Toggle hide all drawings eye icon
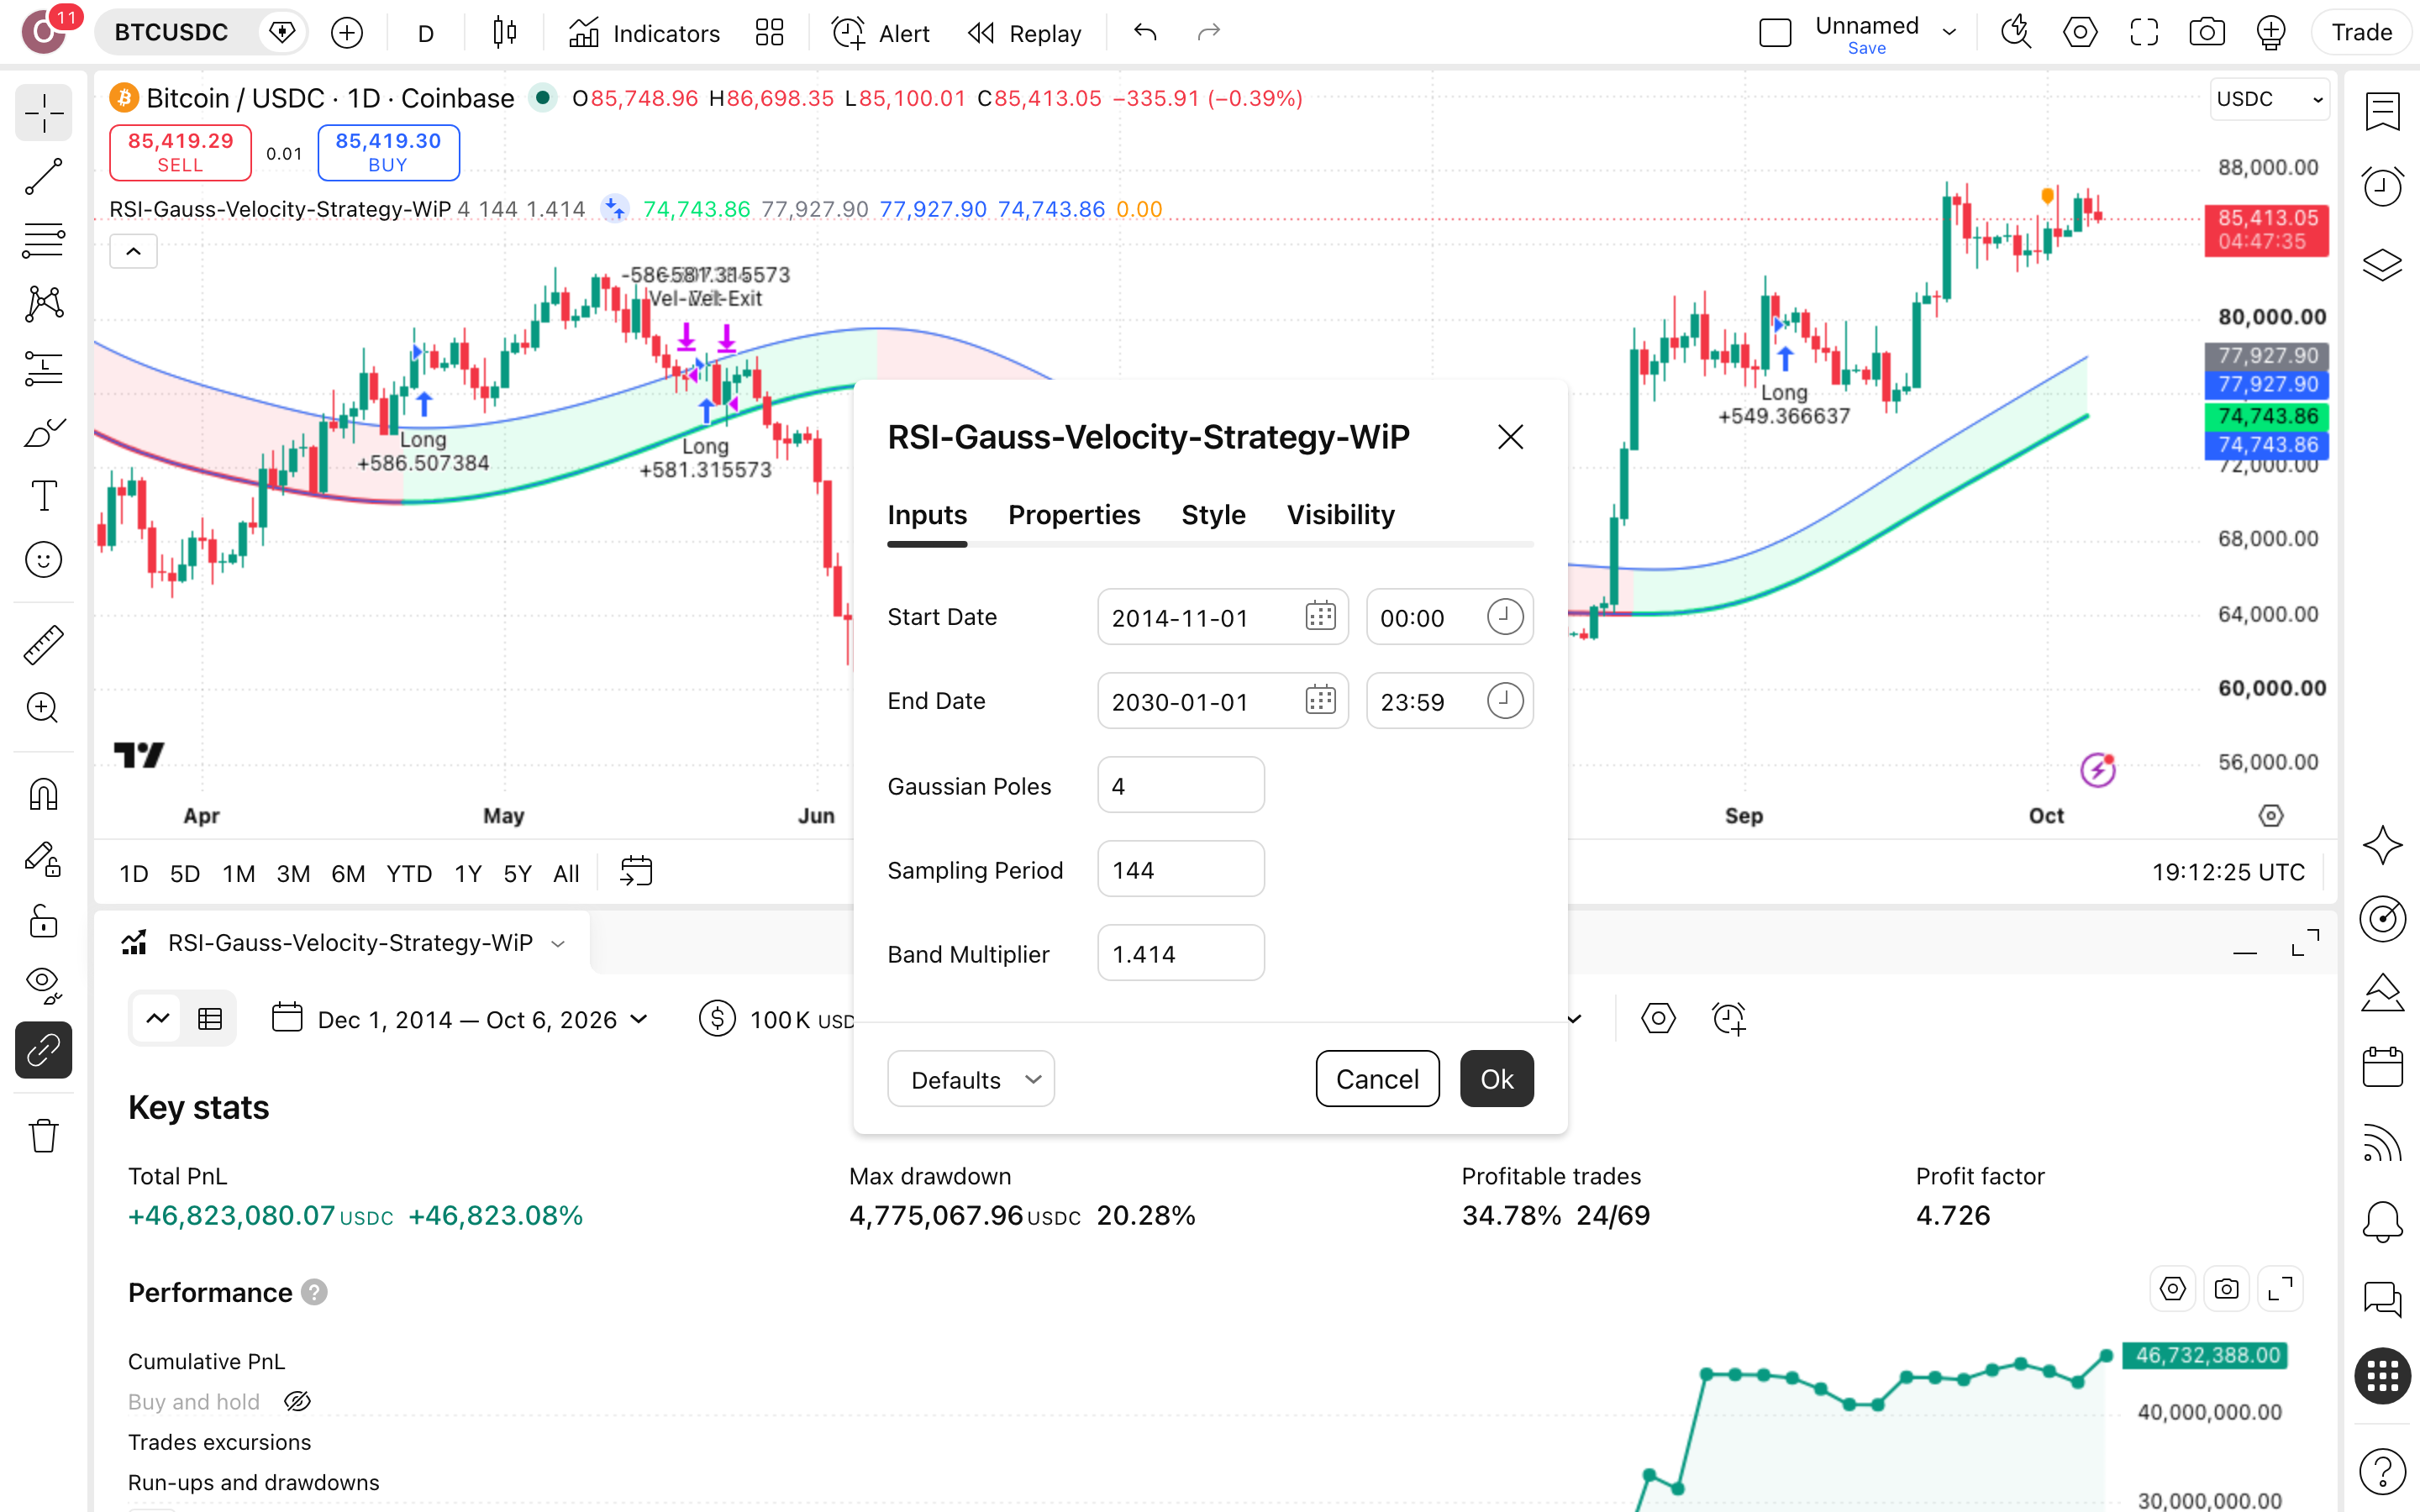Screen dimensions: 2420x1512 43,985
